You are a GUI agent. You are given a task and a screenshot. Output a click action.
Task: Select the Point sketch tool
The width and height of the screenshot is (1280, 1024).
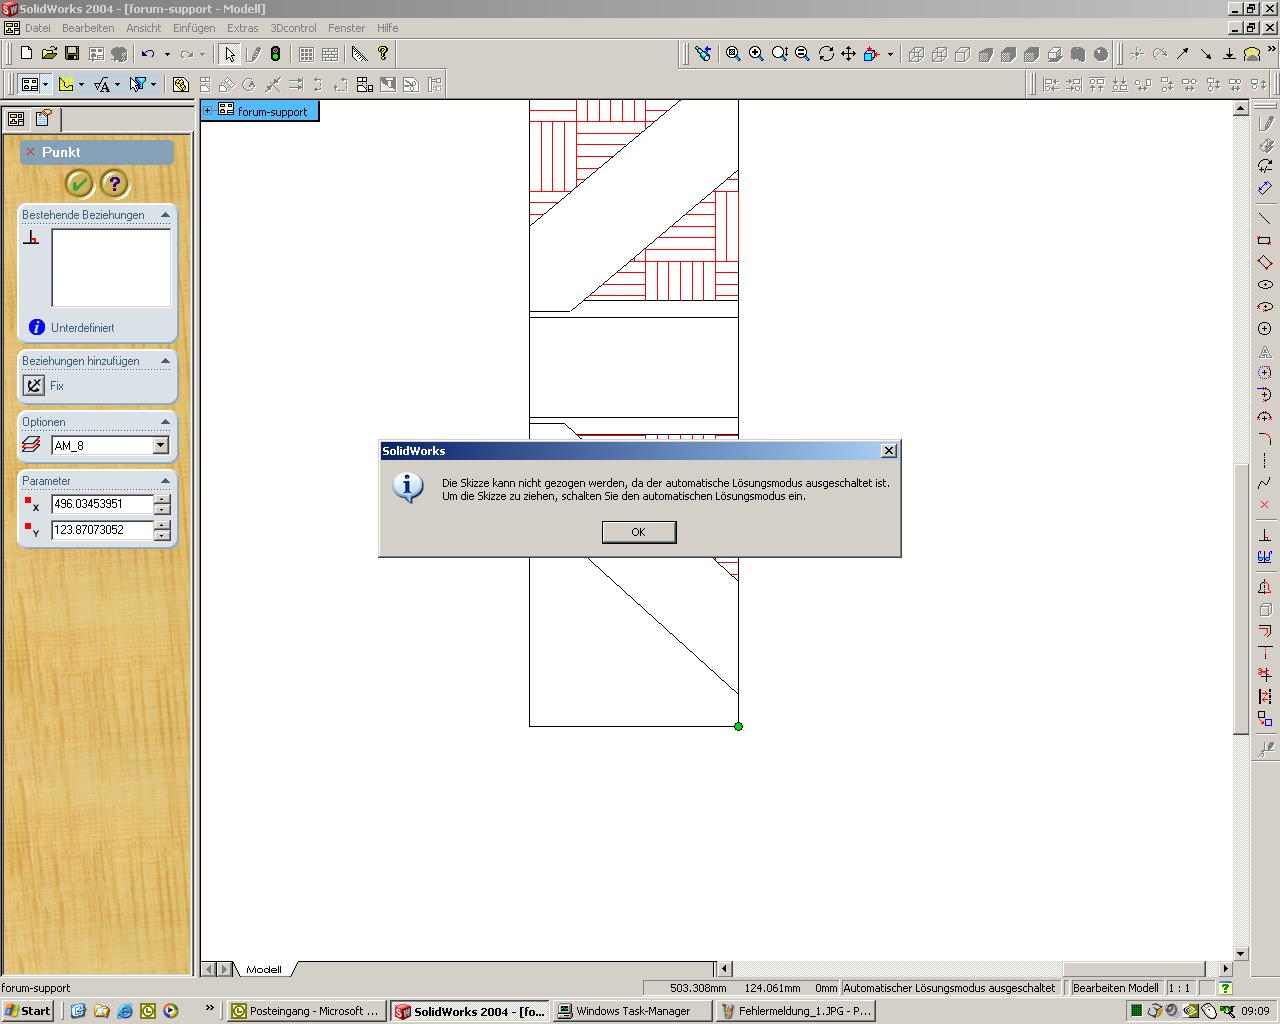pyautogui.click(x=1265, y=504)
